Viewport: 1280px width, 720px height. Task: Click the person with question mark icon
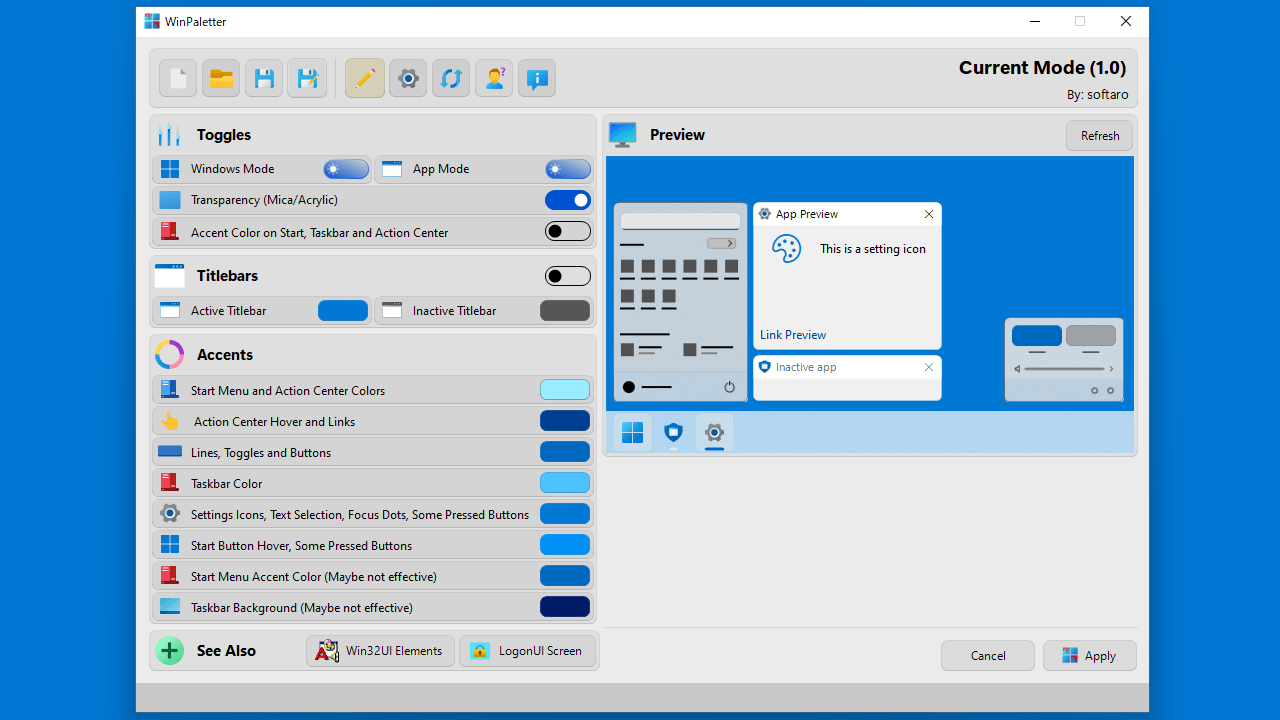[494, 78]
